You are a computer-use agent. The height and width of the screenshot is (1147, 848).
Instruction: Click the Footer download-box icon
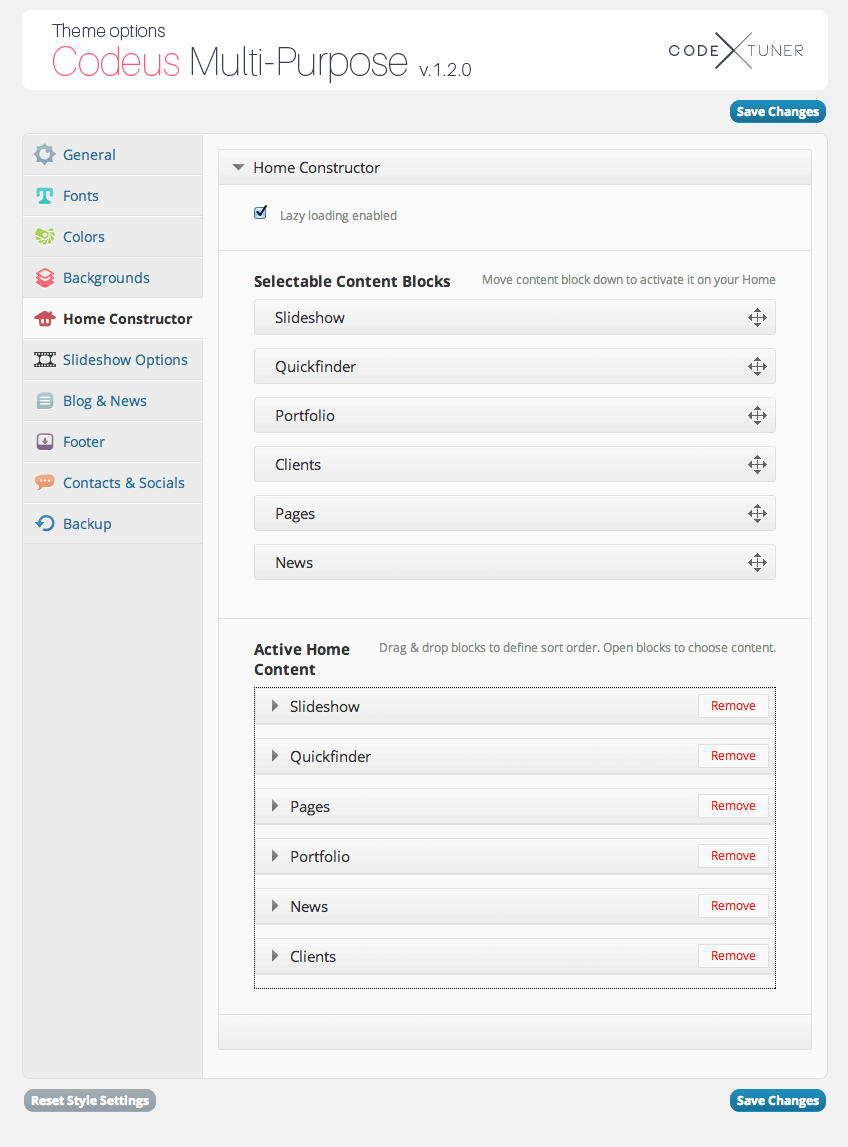pos(45,442)
